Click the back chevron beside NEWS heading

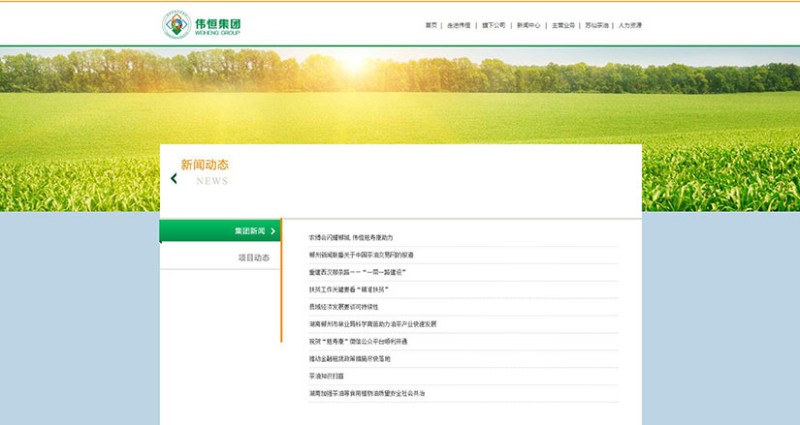[x=174, y=179]
